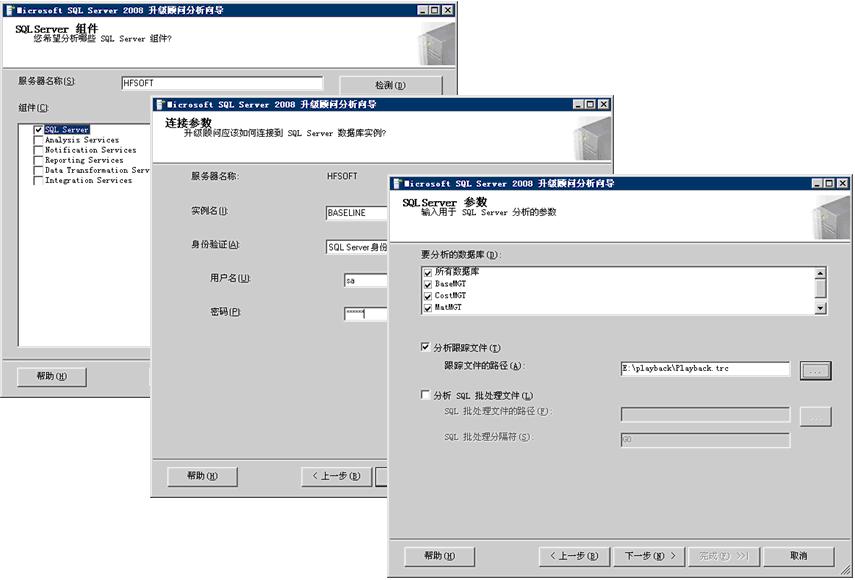Click the server name field HFSOFT
Screen dimensions: 855x580
pyautogui.click(x=222, y=83)
